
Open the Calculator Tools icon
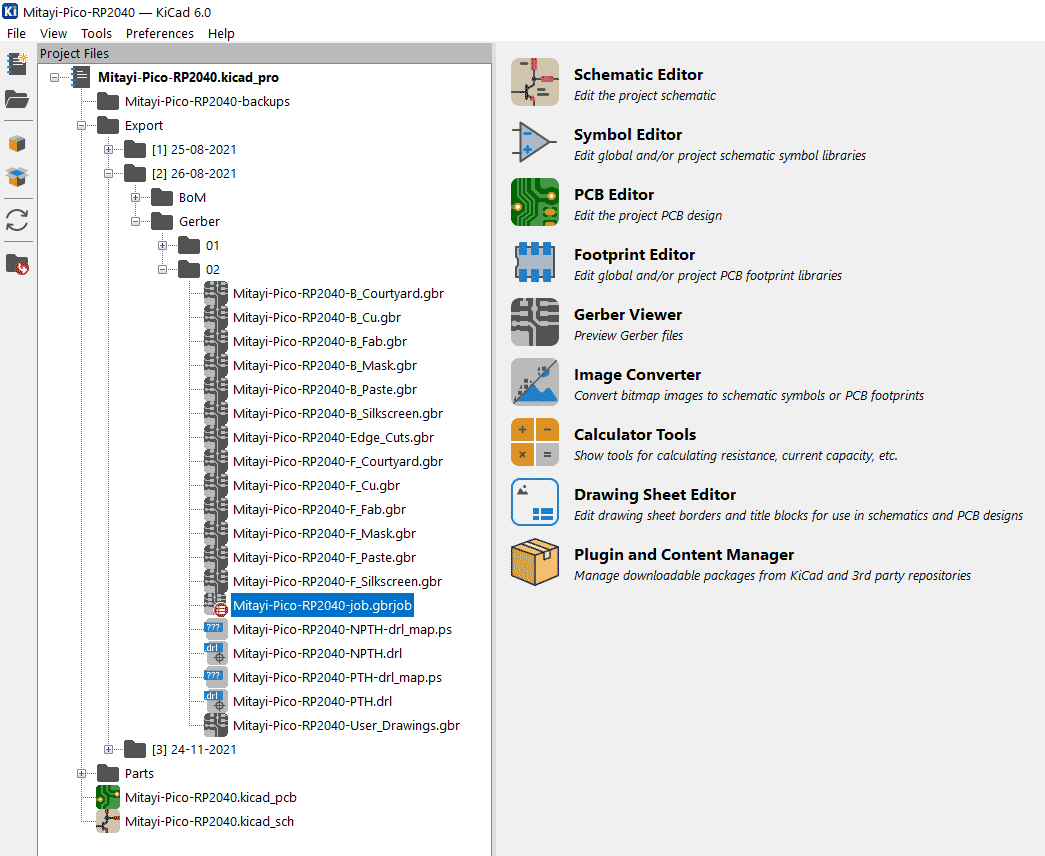(x=534, y=442)
